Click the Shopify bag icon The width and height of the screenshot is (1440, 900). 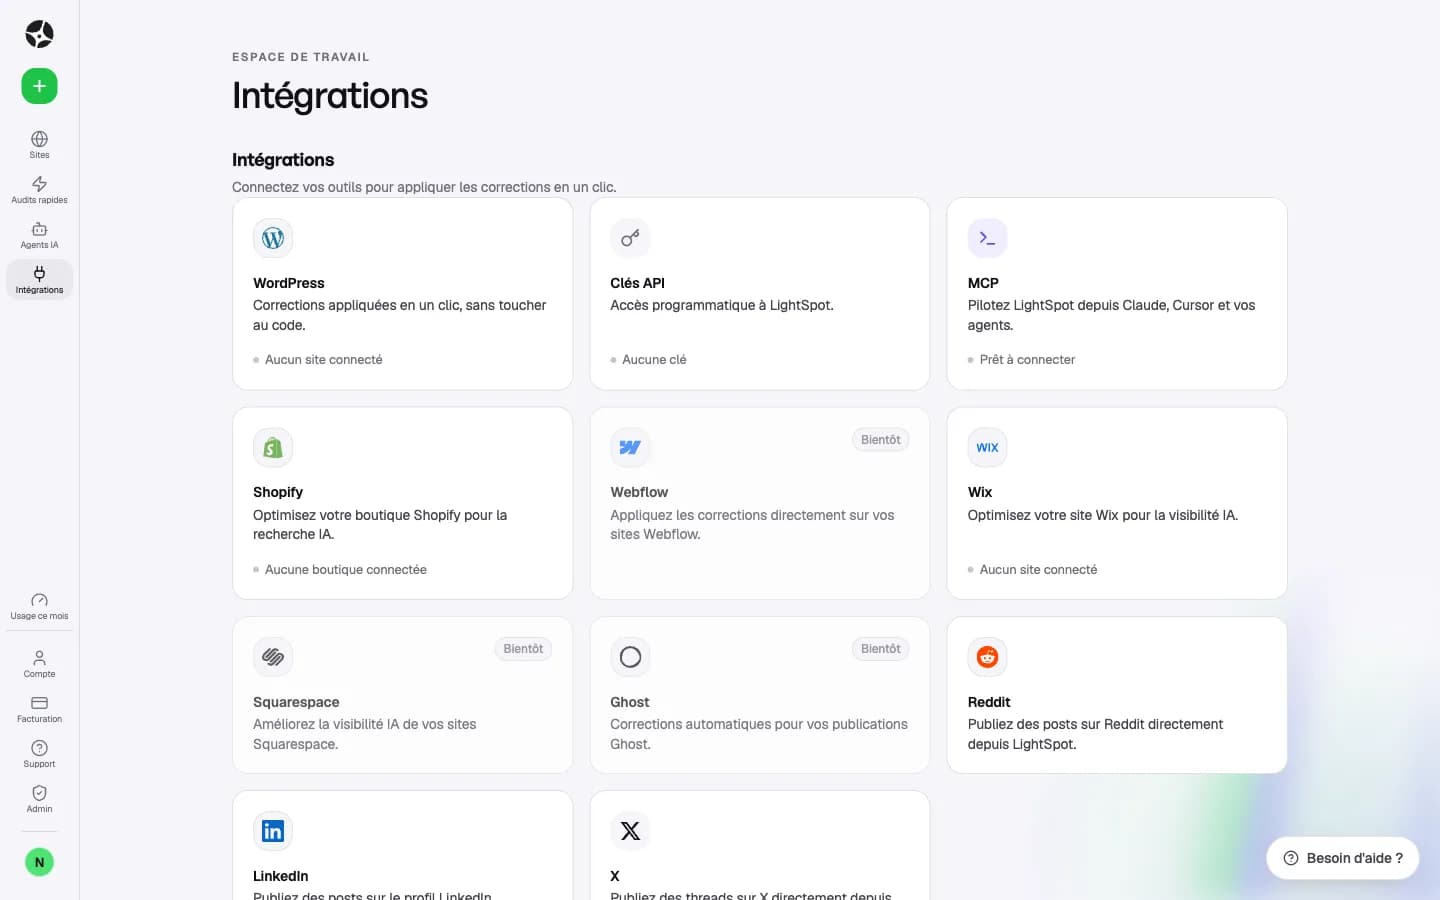click(273, 448)
